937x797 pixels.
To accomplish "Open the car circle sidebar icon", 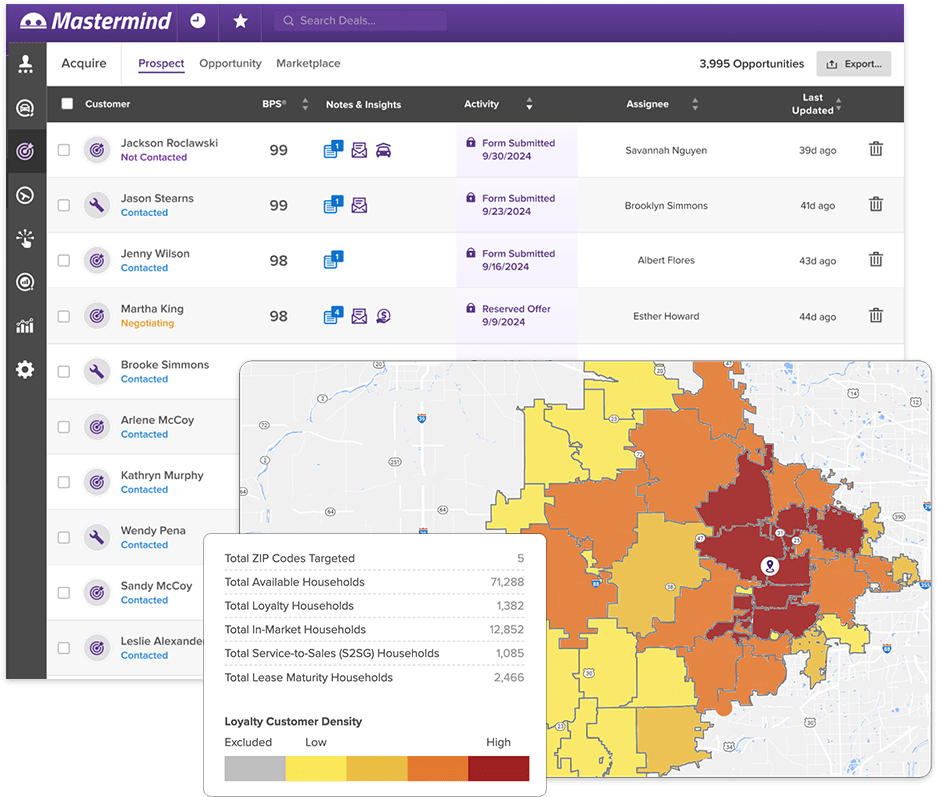I will coord(25,108).
